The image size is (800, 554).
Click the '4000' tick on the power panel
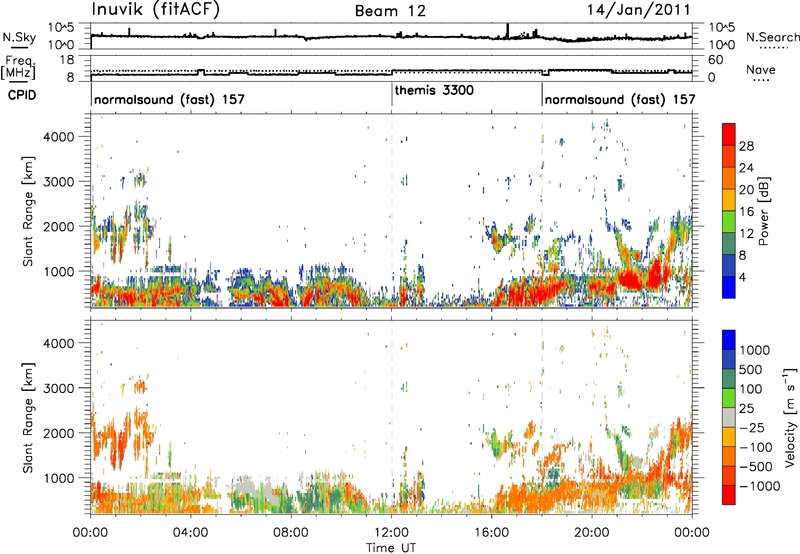pos(58,137)
